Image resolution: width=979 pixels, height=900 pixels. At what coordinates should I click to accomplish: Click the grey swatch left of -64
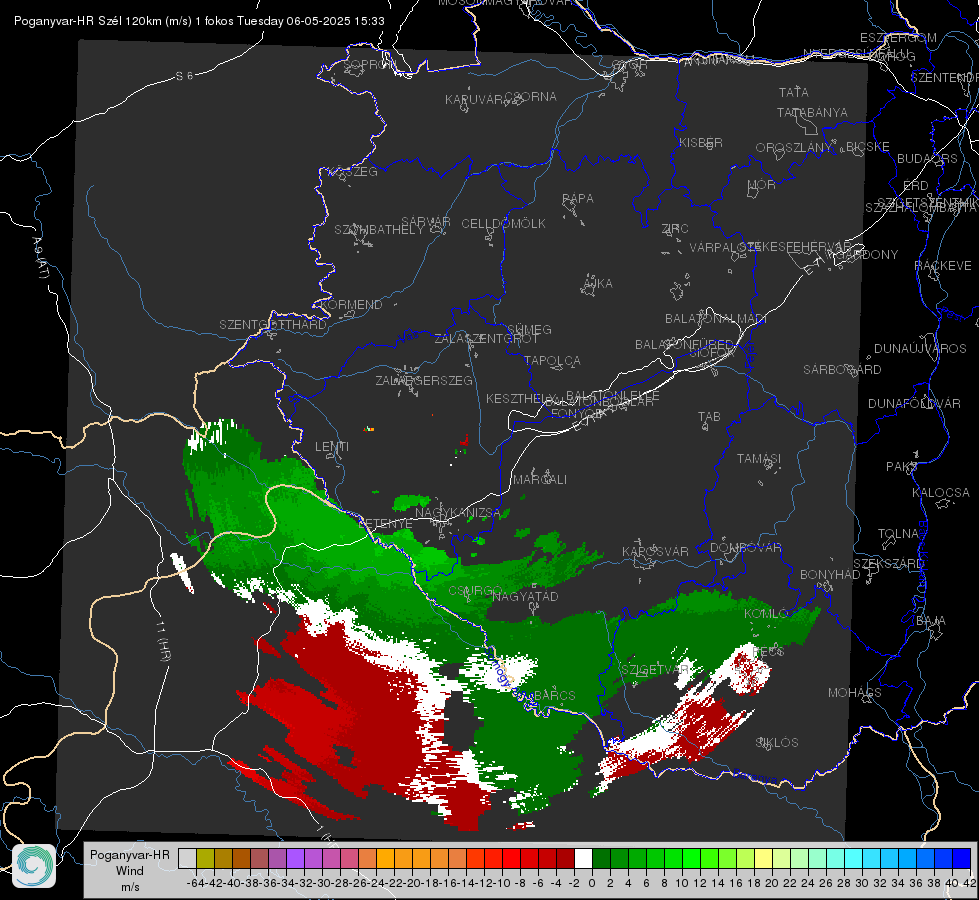[x=187, y=859]
